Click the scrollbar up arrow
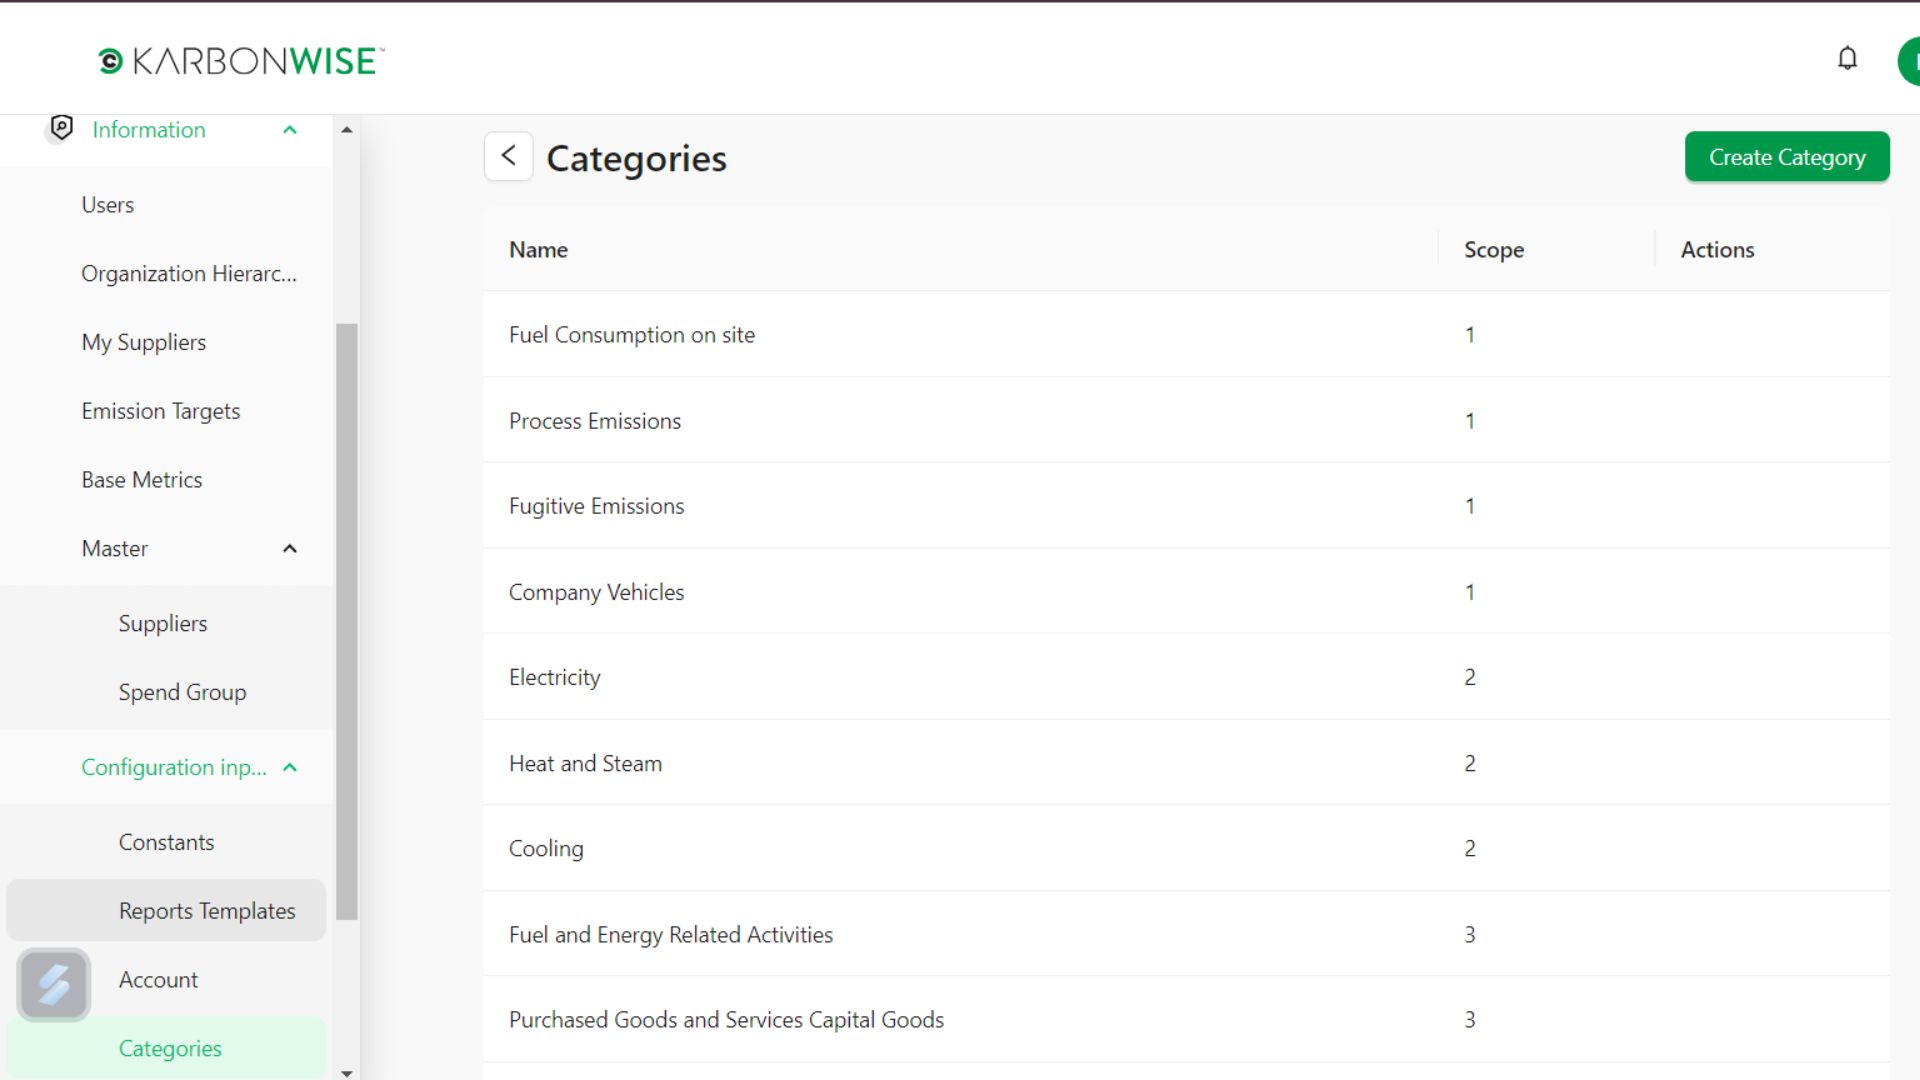Viewport: 1920px width, 1080px height. click(347, 128)
